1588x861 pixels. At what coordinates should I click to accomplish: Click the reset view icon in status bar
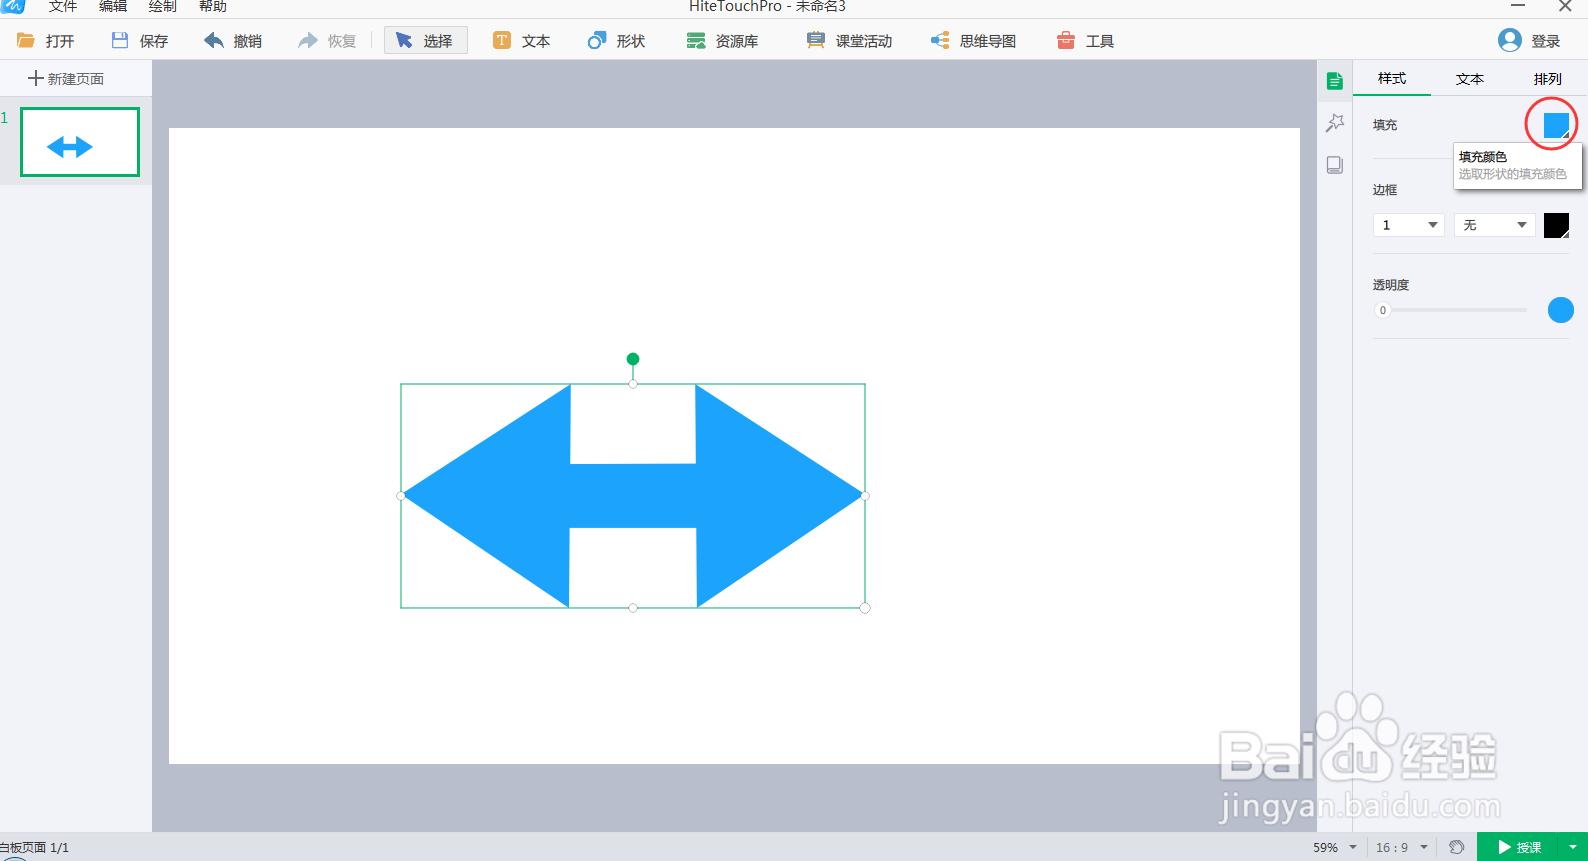(1456, 847)
